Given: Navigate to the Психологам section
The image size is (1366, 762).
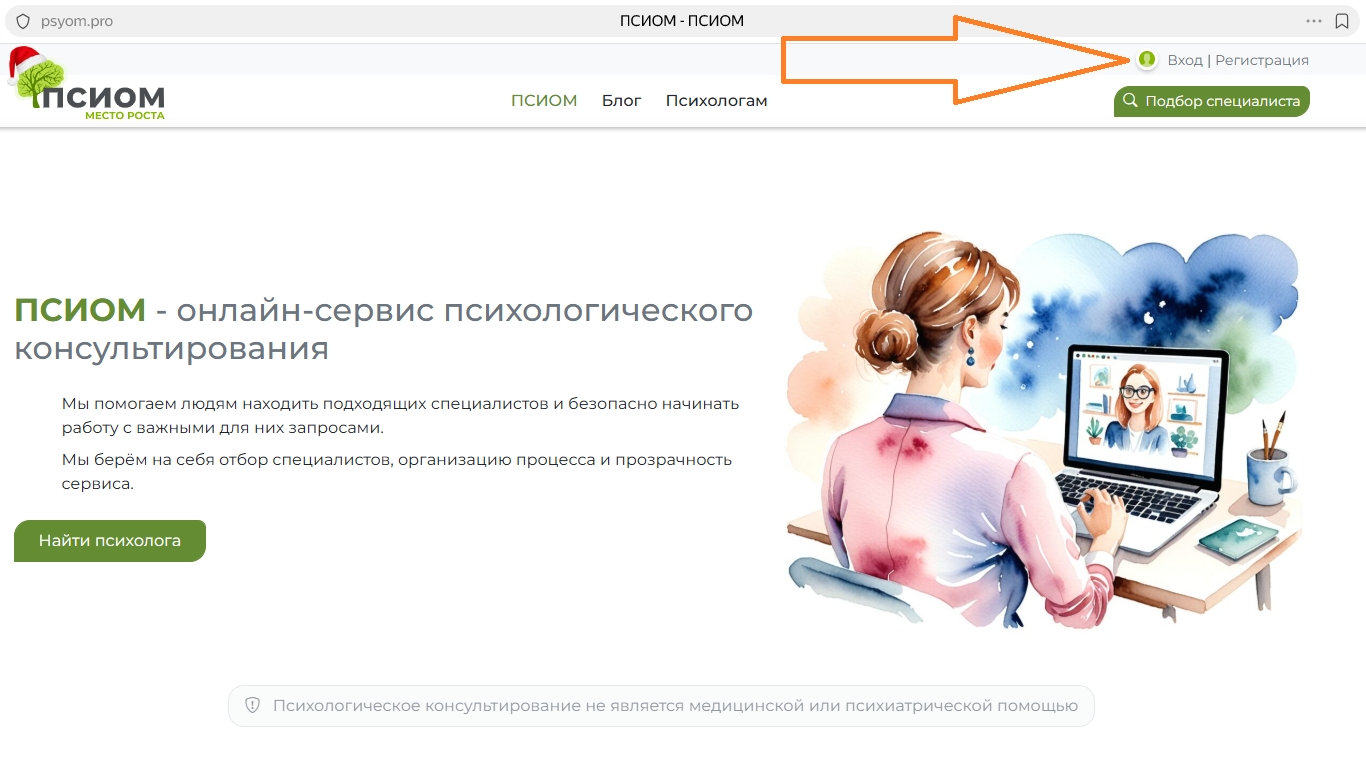Looking at the screenshot, I should pyautogui.click(x=716, y=101).
